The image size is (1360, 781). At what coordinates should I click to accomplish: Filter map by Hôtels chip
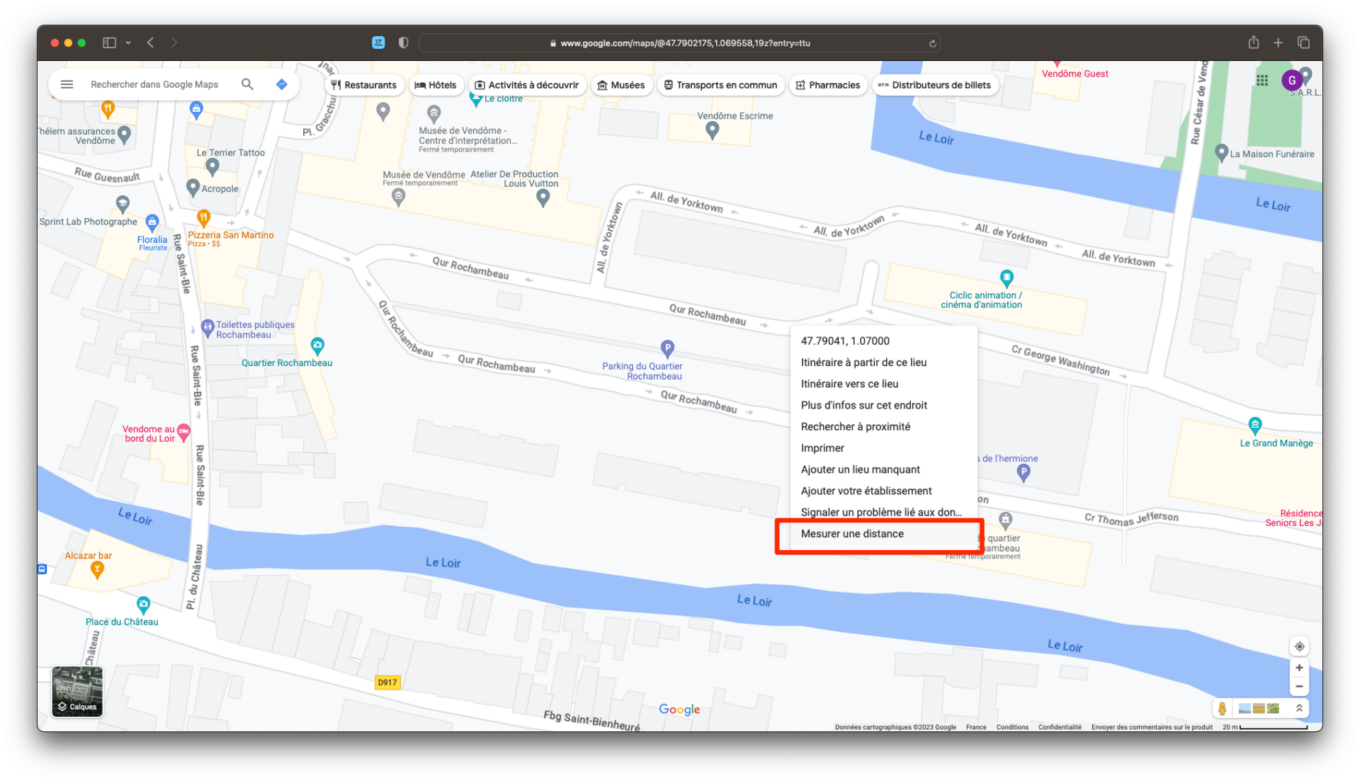435,85
